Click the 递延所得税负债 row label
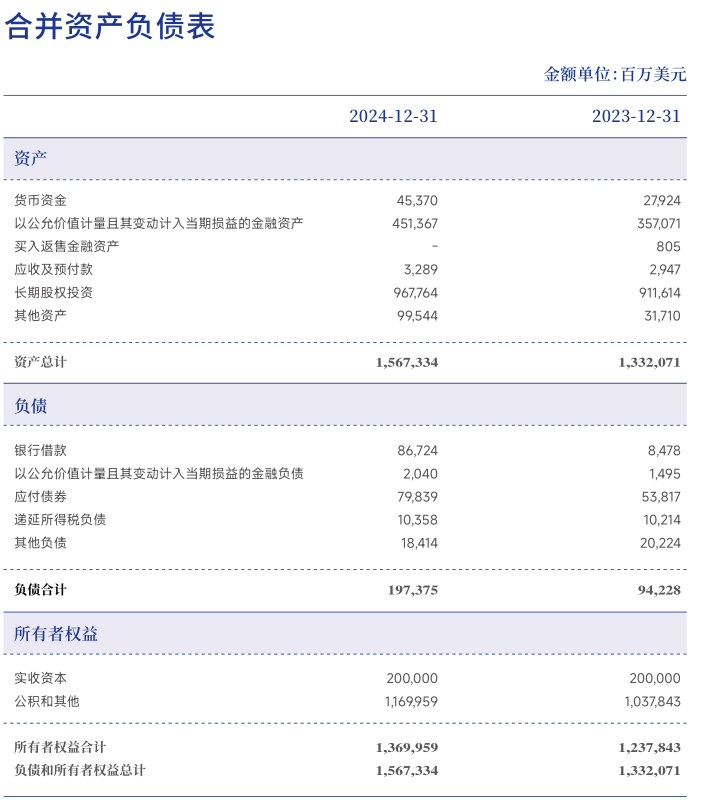The width and height of the screenshot is (701, 809). [60, 520]
